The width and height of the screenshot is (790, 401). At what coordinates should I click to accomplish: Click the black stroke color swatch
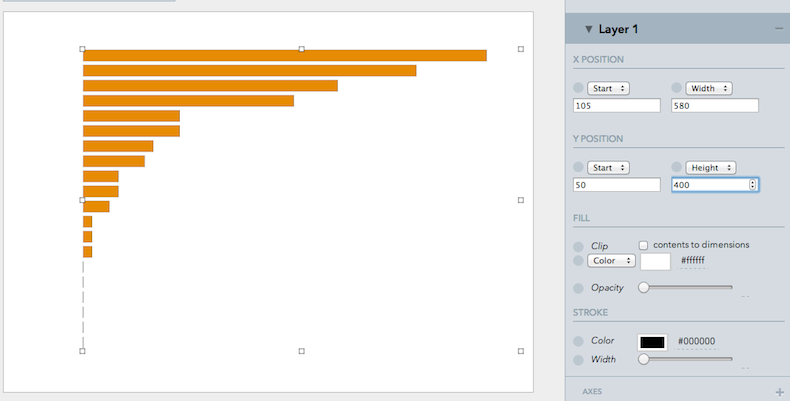click(652, 342)
